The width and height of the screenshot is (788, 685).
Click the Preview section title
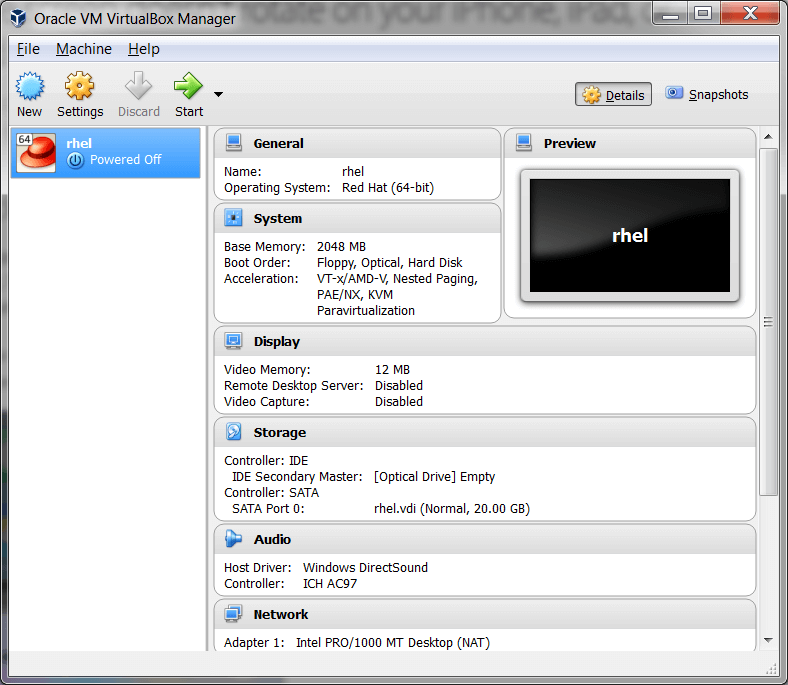coord(570,144)
